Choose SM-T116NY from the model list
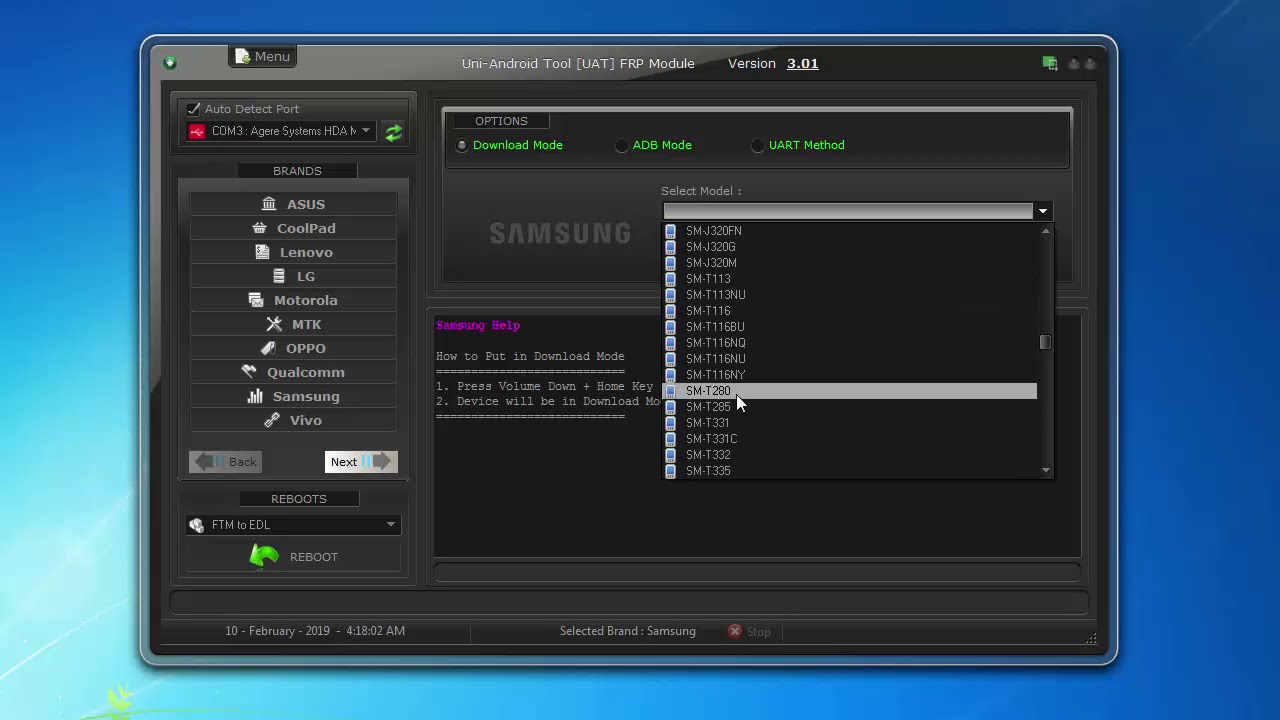1280x720 pixels. pos(849,375)
